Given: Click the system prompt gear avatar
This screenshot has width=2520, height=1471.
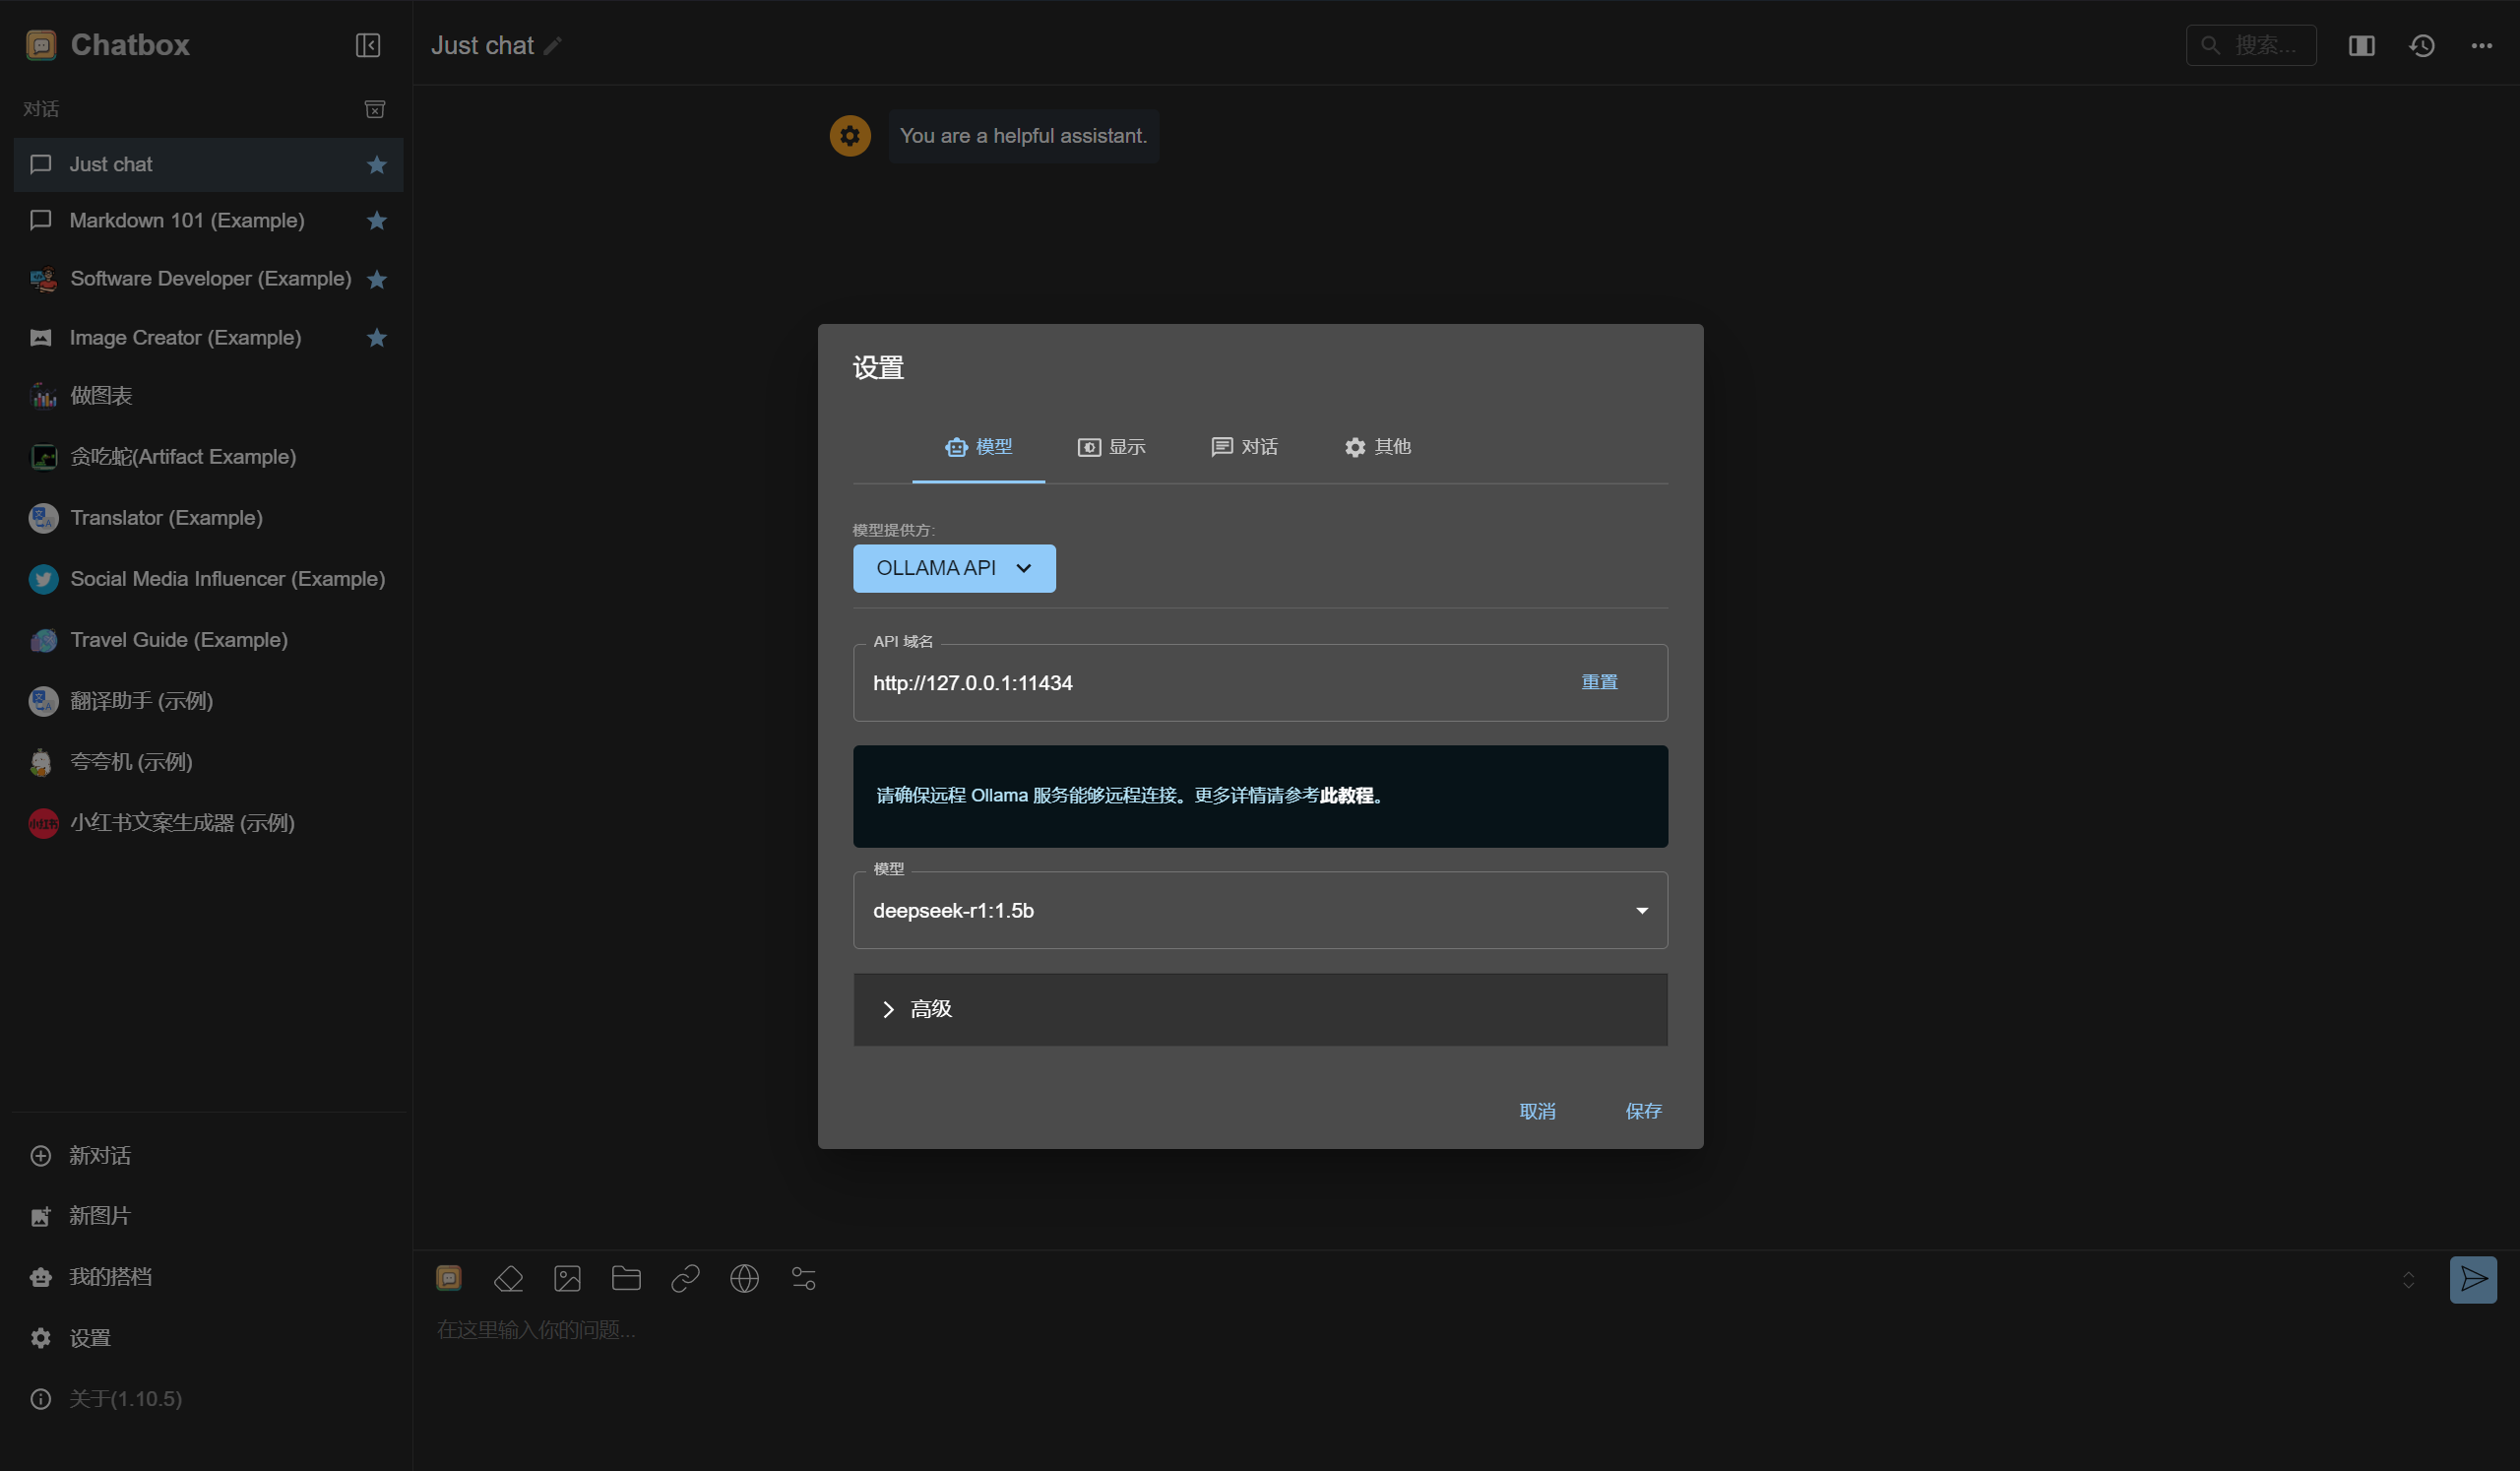Looking at the screenshot, I should click(850, 136).
